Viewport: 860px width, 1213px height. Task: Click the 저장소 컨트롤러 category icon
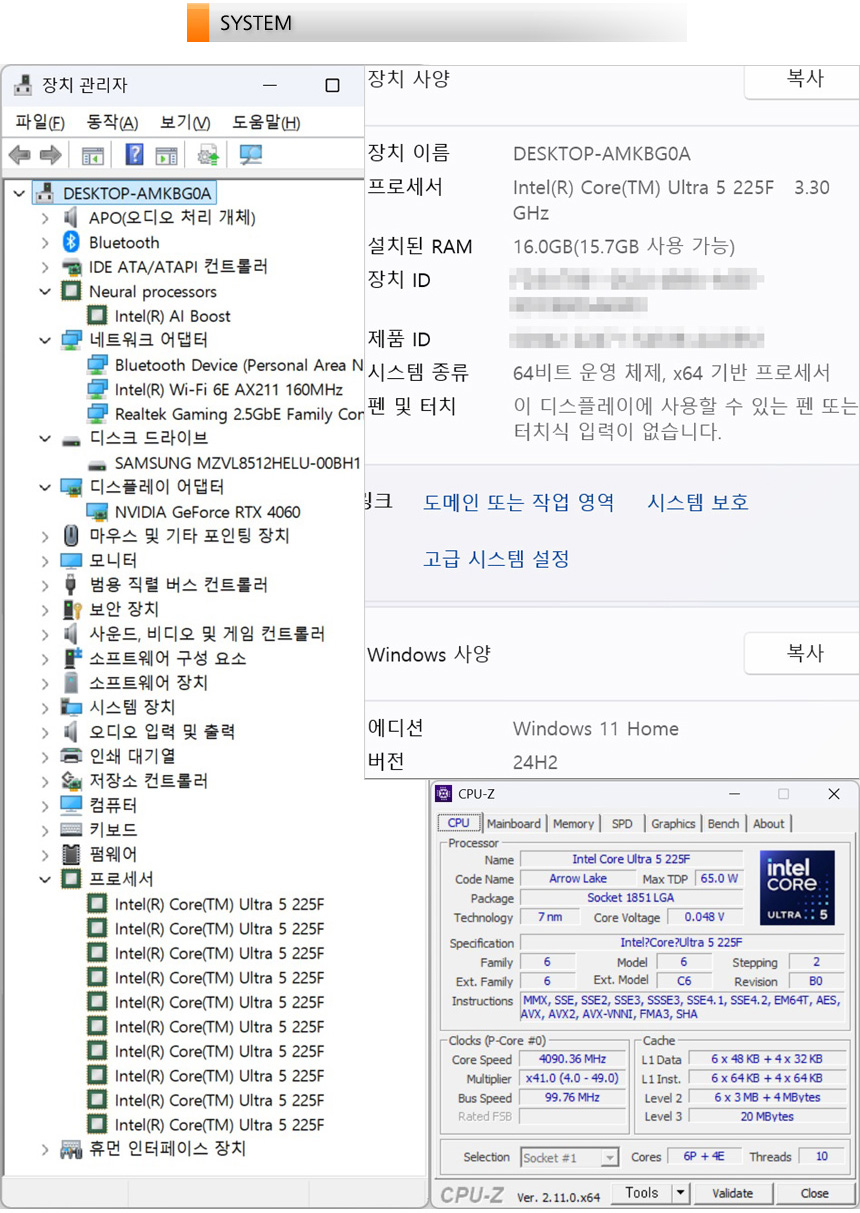click(71, 781)
